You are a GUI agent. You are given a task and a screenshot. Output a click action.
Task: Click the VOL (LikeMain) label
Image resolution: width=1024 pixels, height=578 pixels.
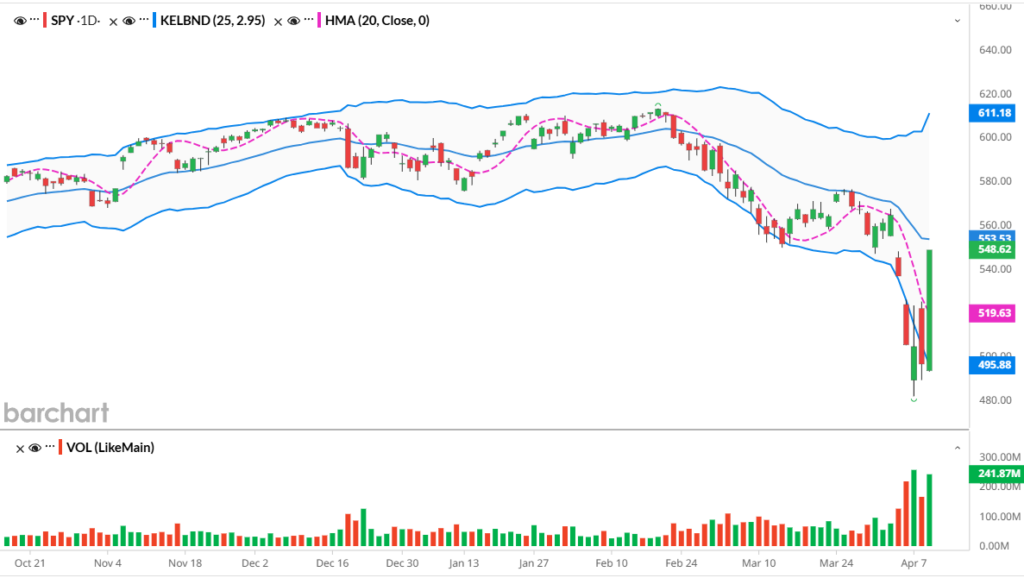tap(111, 448)
